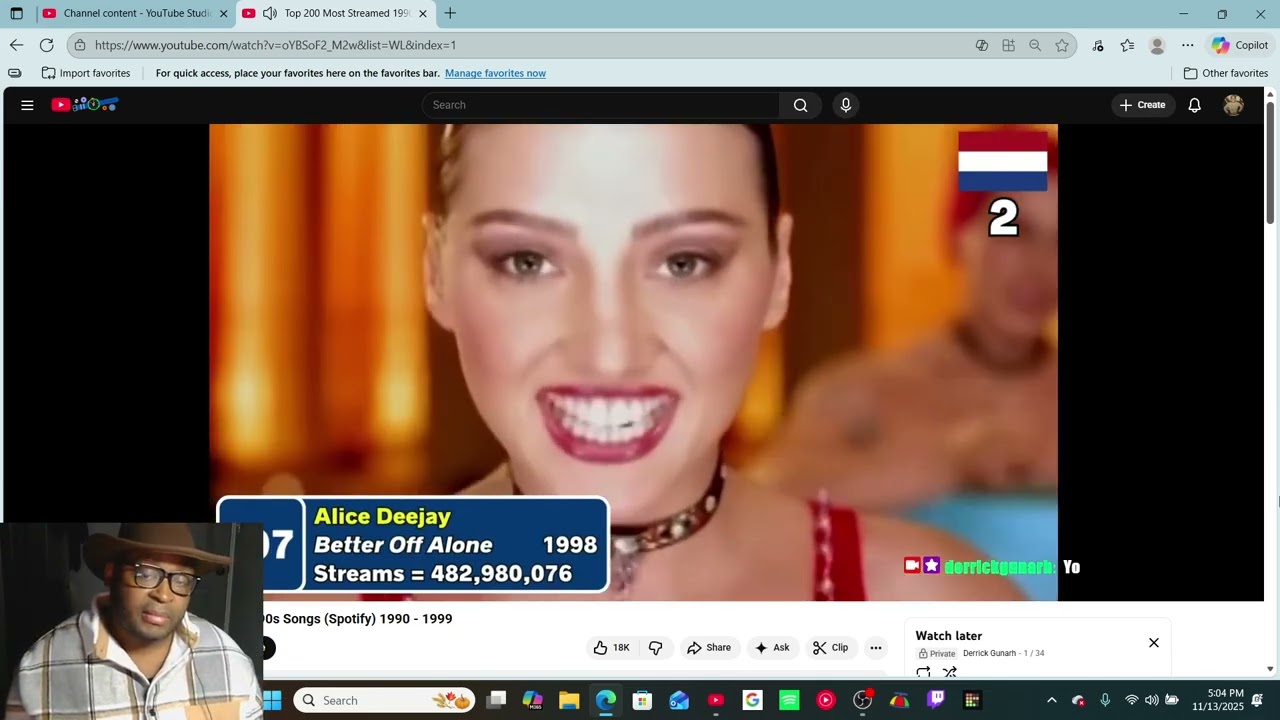
Task: Go to the YouTube home logo
Action: tap(85, 105)
